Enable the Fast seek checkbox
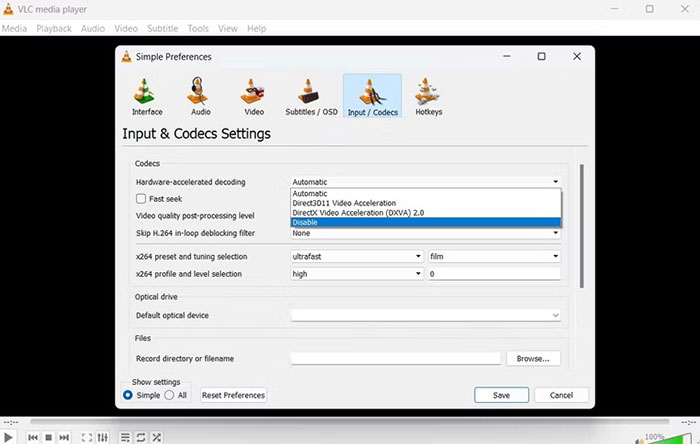 click(x=141, y=199)
